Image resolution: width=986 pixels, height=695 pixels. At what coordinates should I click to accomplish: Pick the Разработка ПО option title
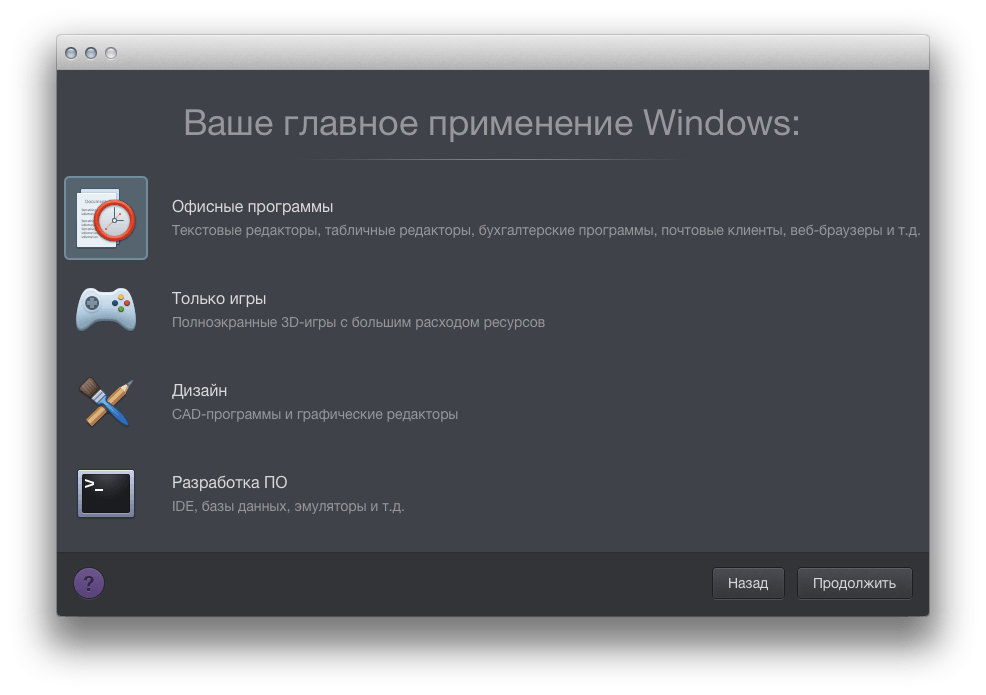tap(230, 482)
